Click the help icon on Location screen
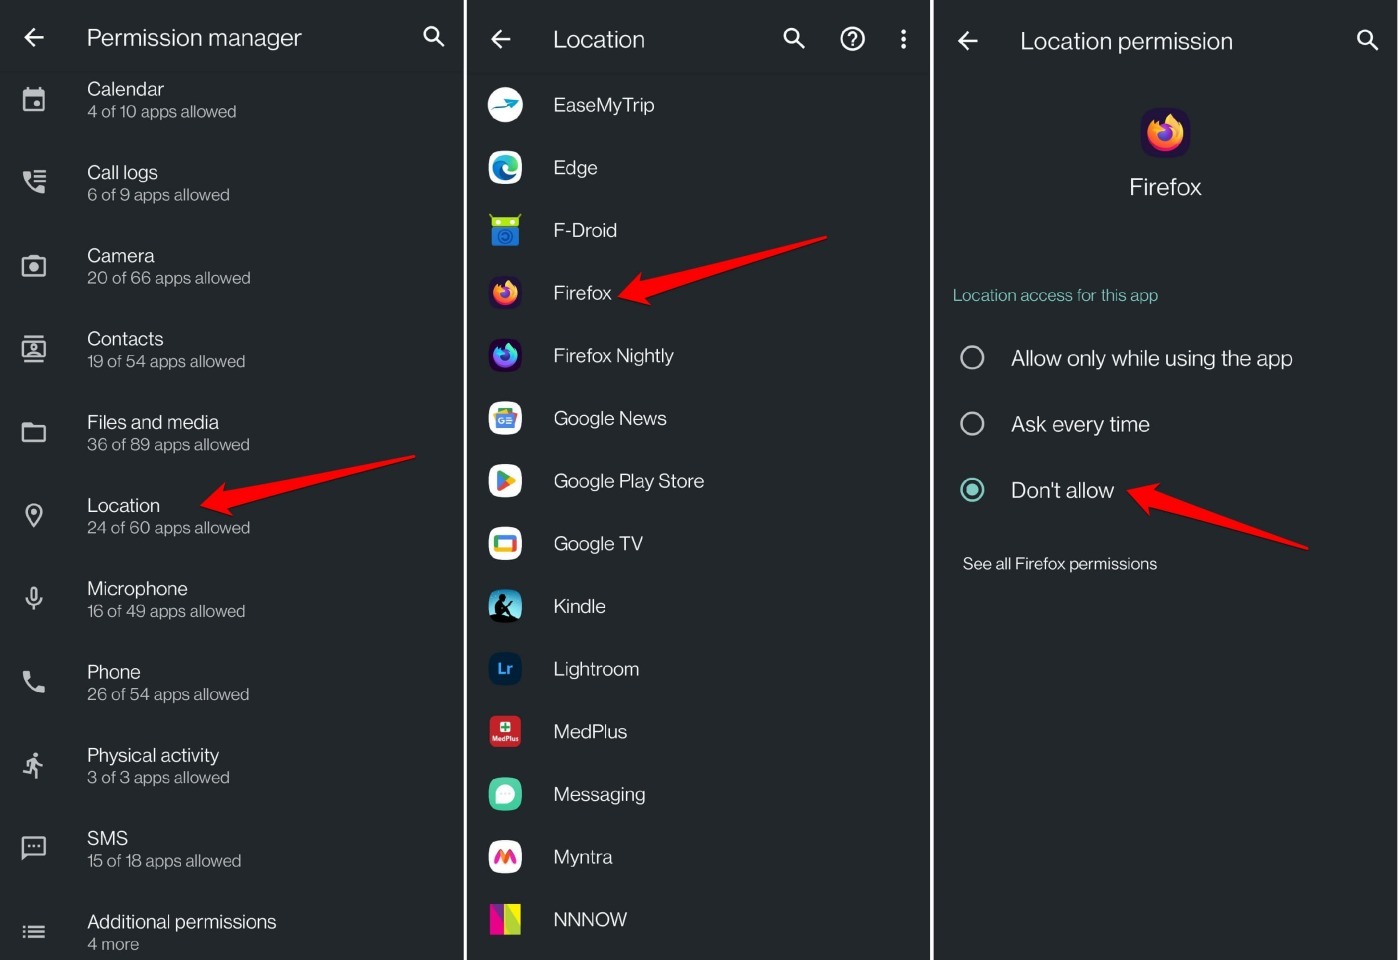The height and width of the screenshot is (960, 1400). click(x=852, y=38)
